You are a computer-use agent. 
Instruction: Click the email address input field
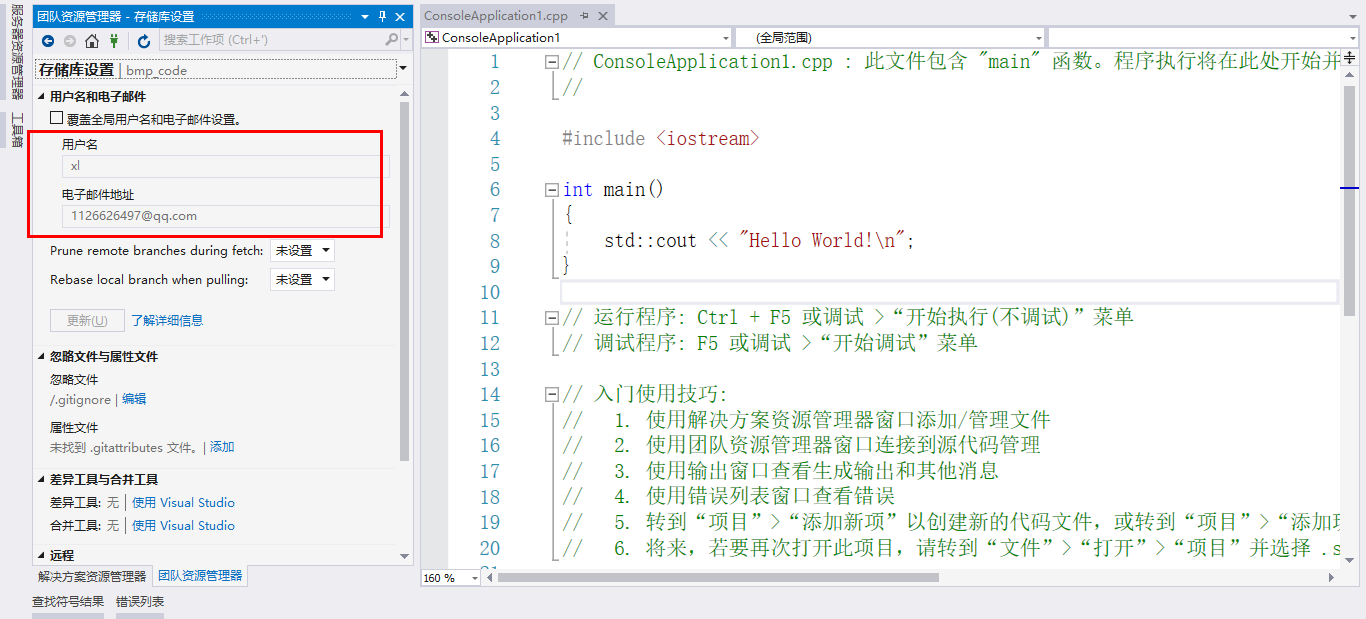pos(220,215)
